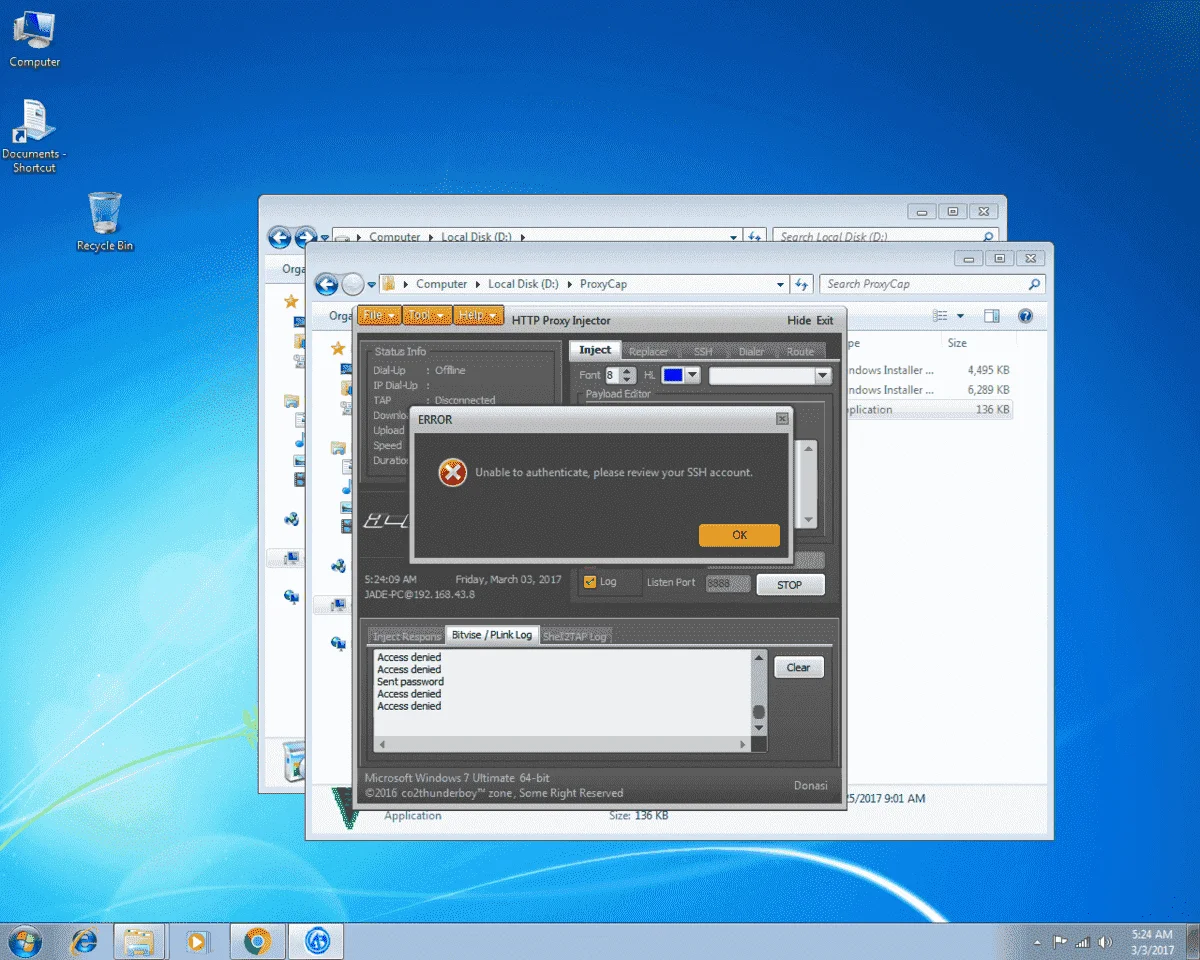Click Back button in Local Disk (D:) window
1200x960 pixels.
[x=279, y=238]
